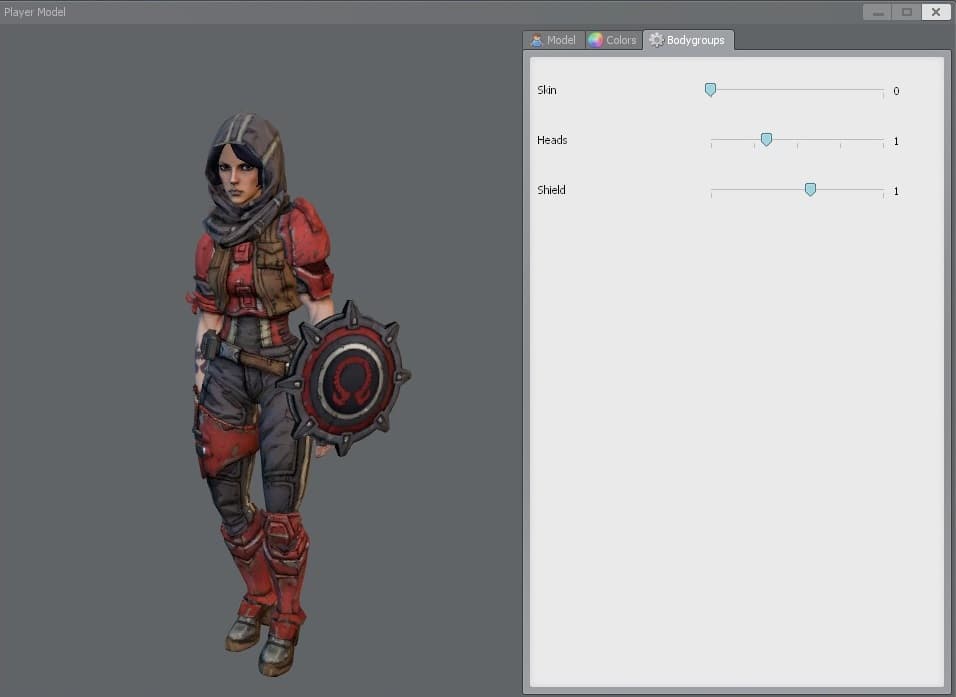
Task: Close the Player Model window
Action: tap(936, 12)
